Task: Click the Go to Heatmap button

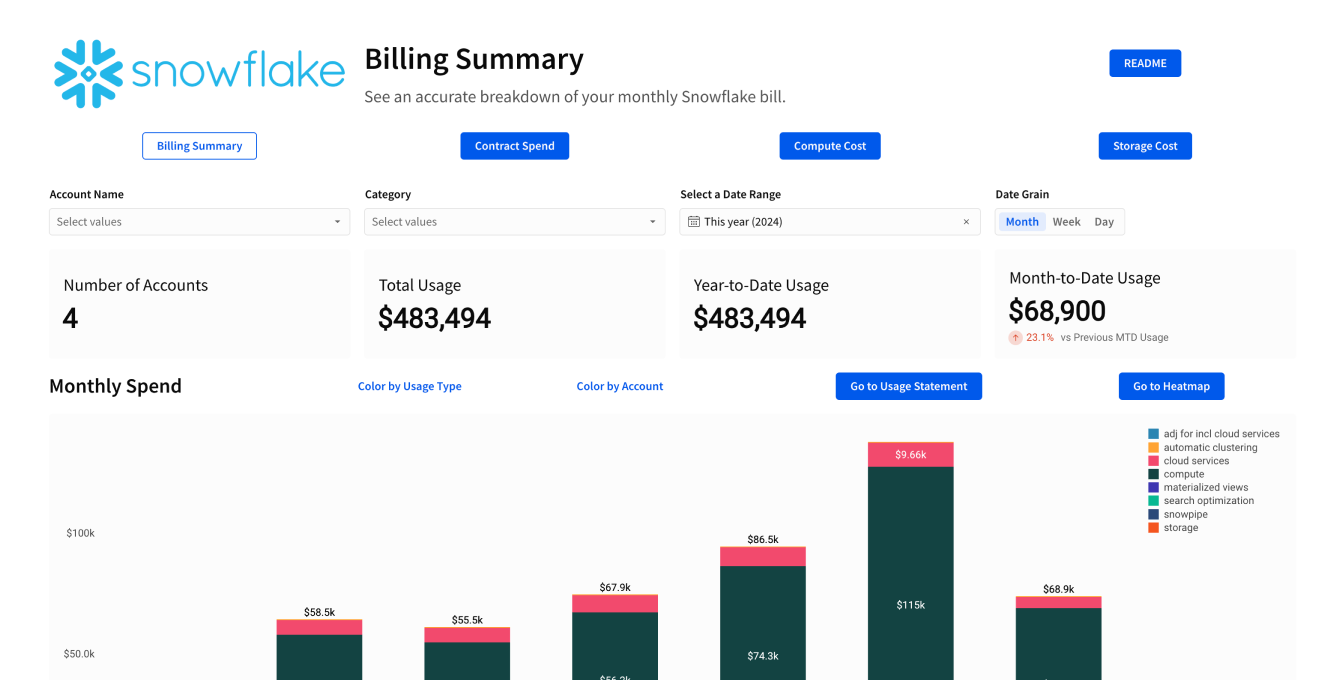Action: click(1171, 386)
